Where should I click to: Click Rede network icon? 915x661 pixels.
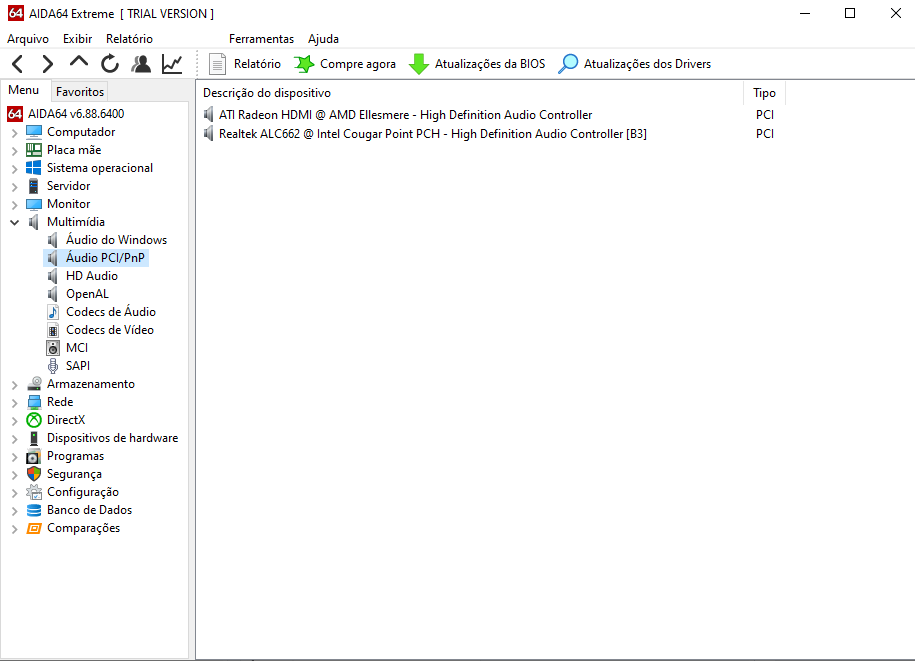[x=34, y=402]
